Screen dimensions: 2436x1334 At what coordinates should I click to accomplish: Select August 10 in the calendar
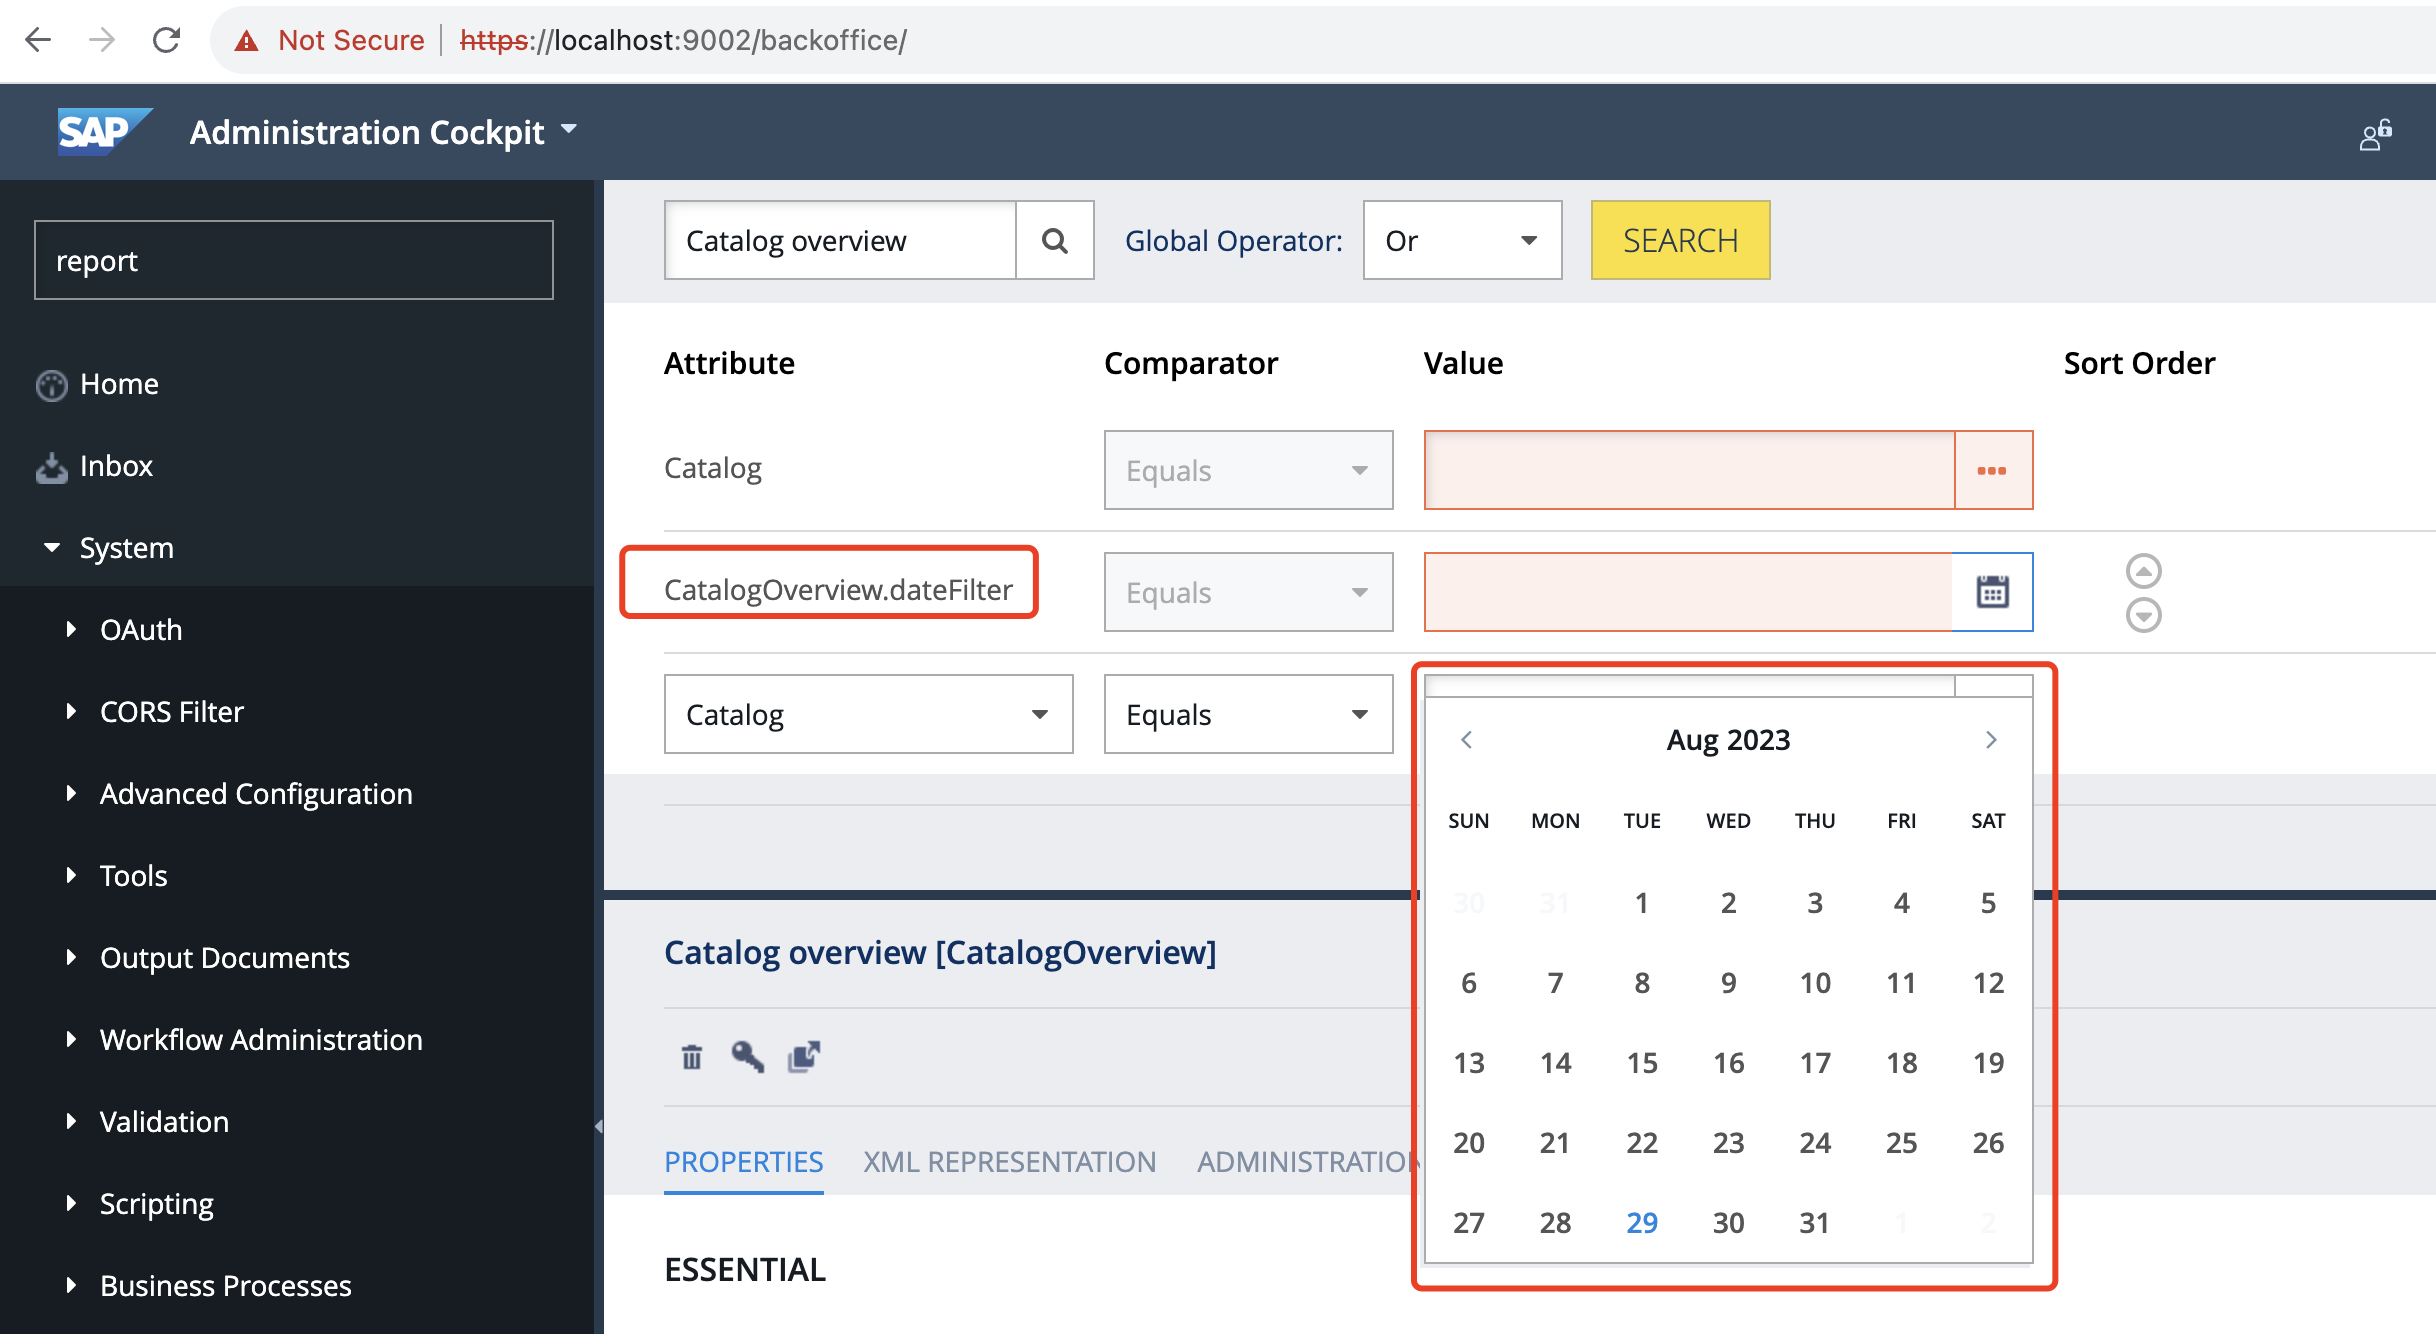coord(1814,983)
